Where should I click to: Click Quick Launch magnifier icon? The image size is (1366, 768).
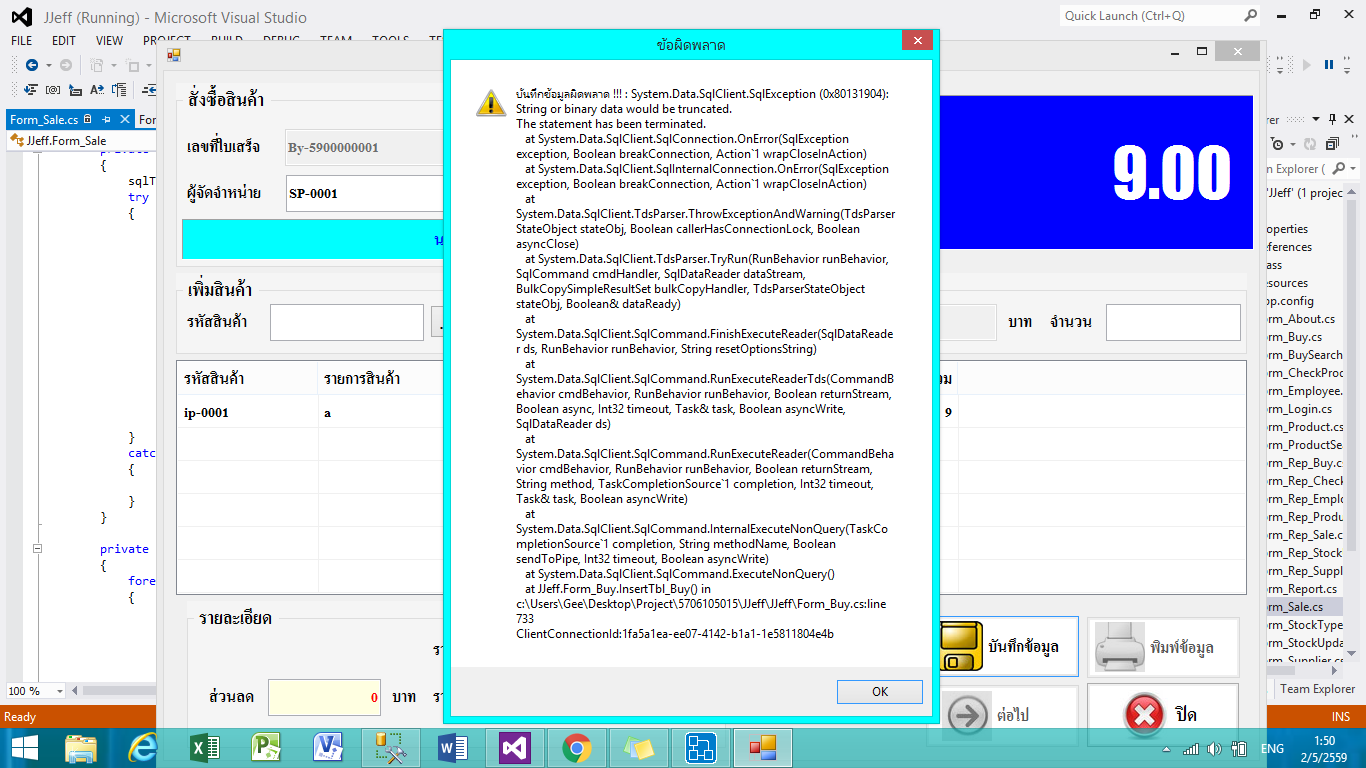coord(1250,16)
